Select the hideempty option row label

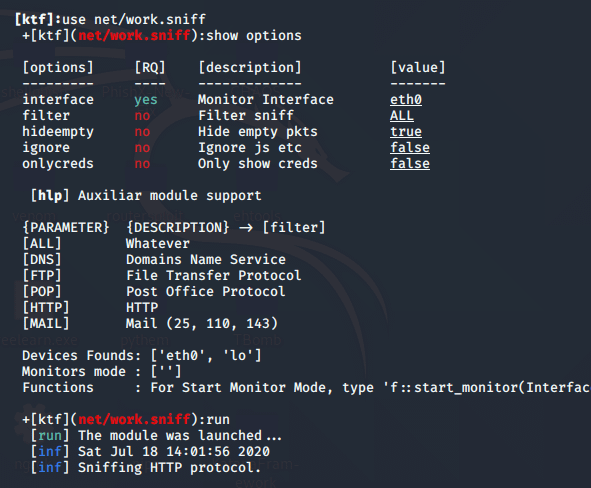58,132
